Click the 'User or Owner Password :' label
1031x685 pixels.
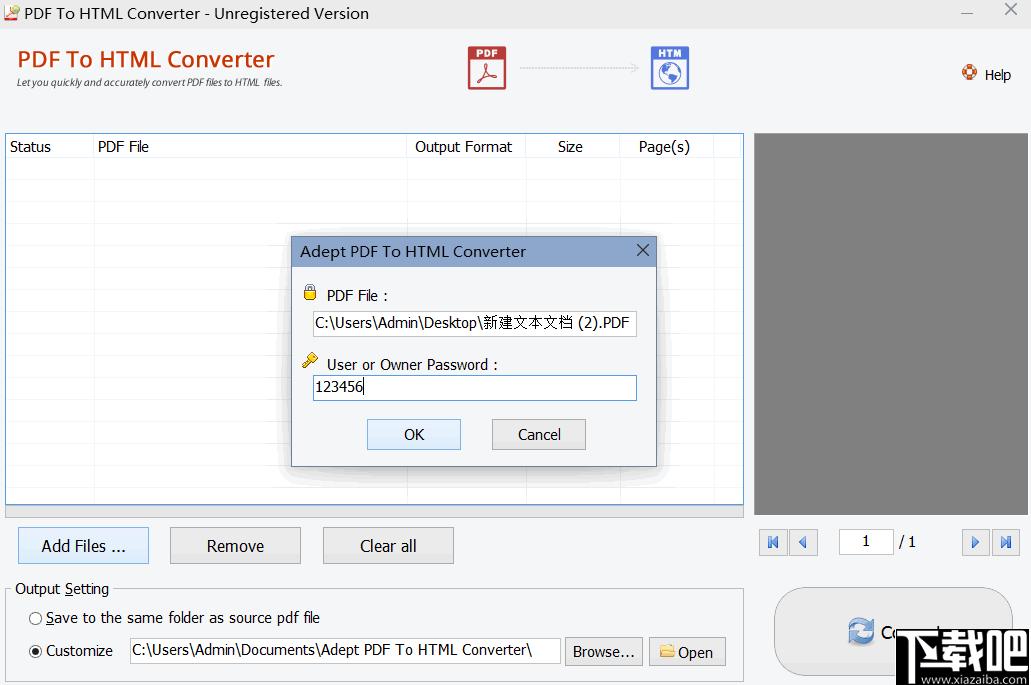(x=412, y=365)
